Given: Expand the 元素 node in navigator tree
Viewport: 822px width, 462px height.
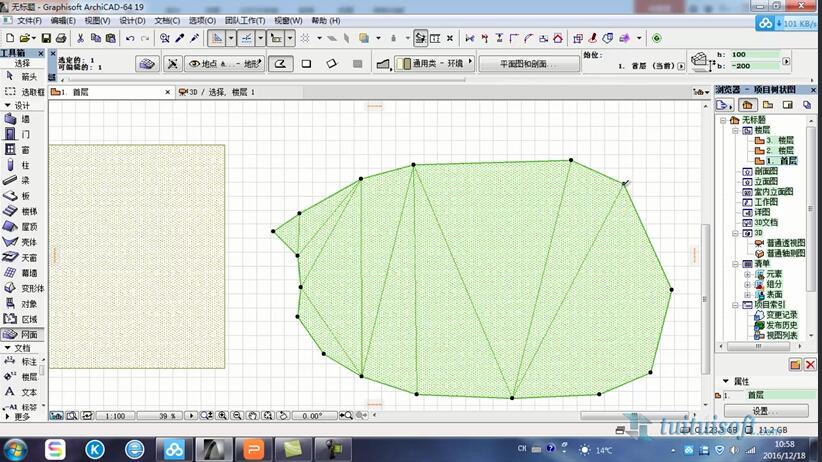Looking at the screenshot, I should point(747,273).
